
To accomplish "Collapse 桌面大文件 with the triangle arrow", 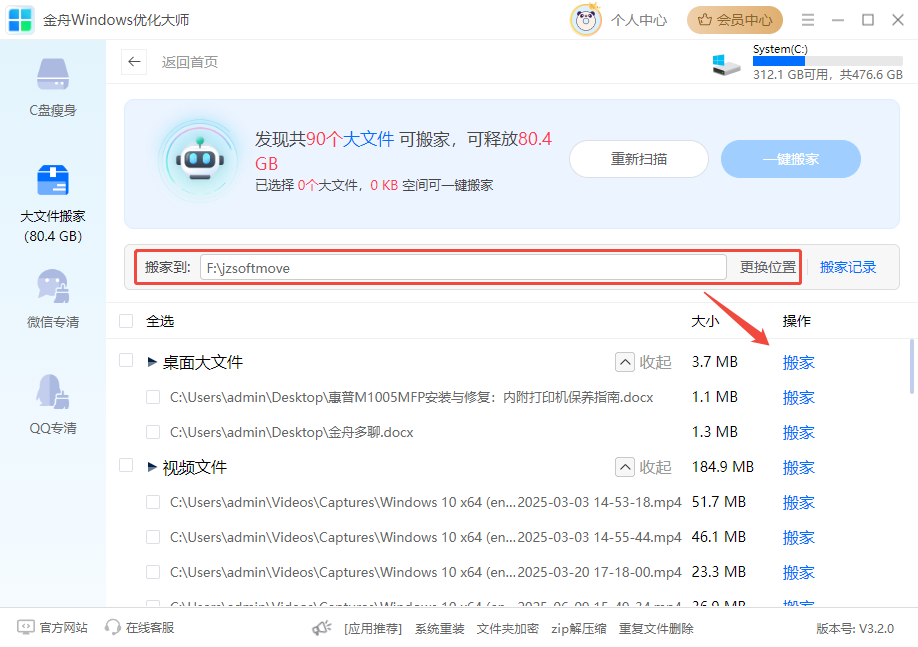I will tap(152, 362).
